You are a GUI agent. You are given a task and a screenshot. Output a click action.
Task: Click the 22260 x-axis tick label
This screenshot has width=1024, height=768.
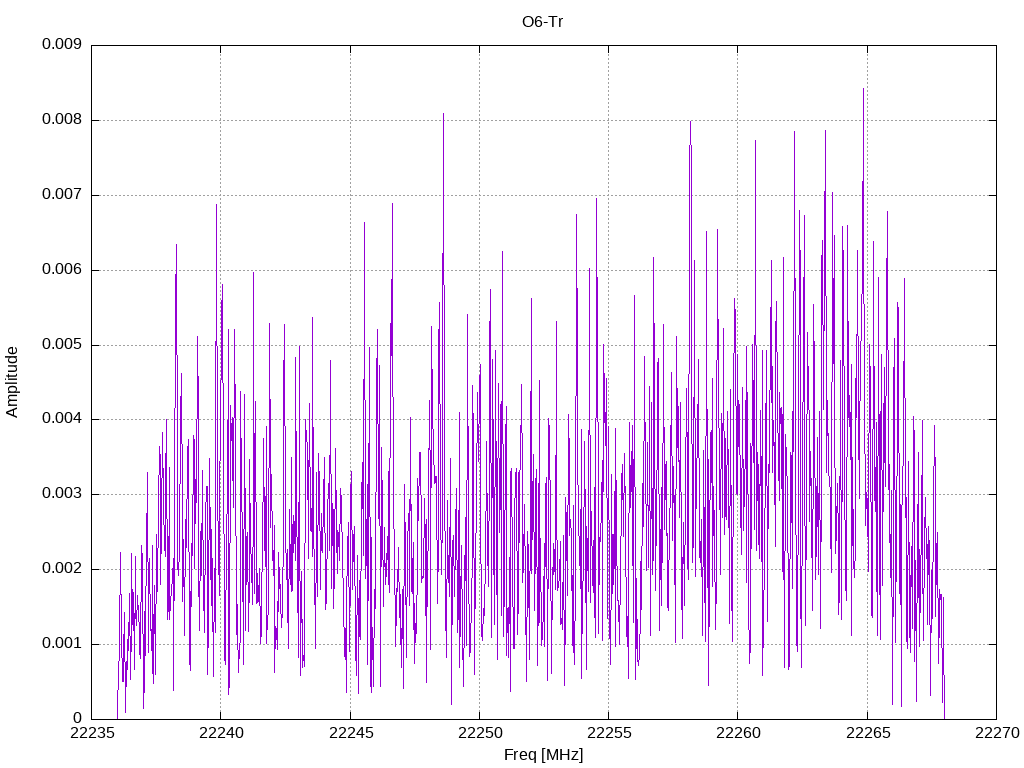(738, 733)
